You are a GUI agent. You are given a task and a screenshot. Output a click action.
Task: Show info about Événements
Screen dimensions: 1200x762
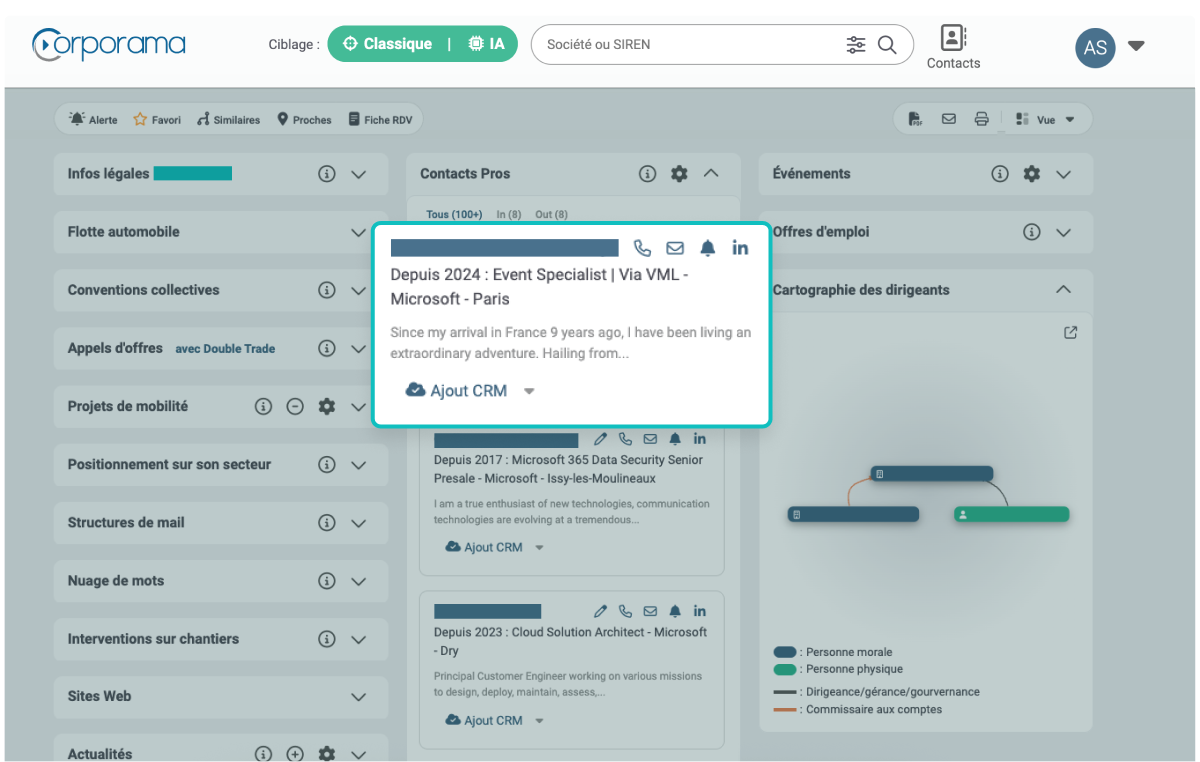coord(1000,174)
